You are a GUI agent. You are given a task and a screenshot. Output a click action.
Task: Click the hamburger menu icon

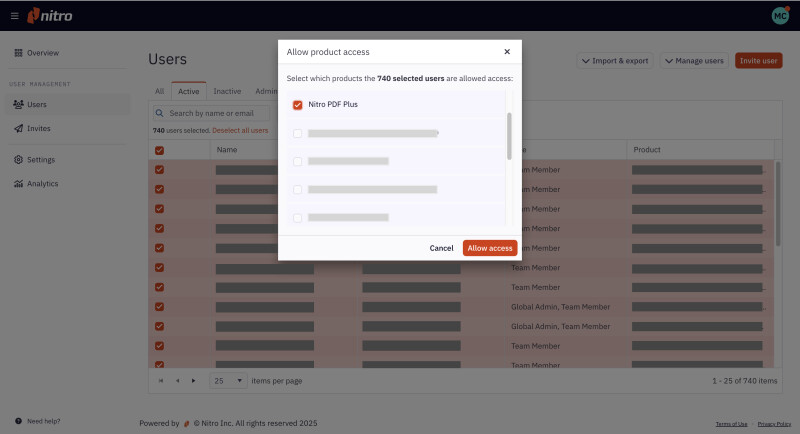click(14, 16)
